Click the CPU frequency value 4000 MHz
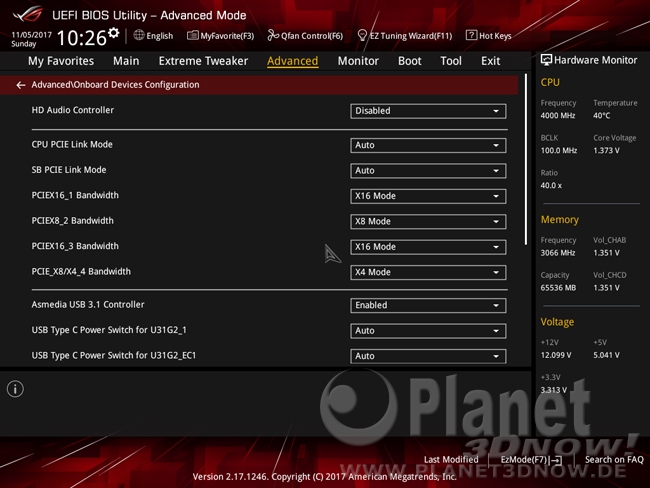650x488 pixels. click(x=558, y=116)
